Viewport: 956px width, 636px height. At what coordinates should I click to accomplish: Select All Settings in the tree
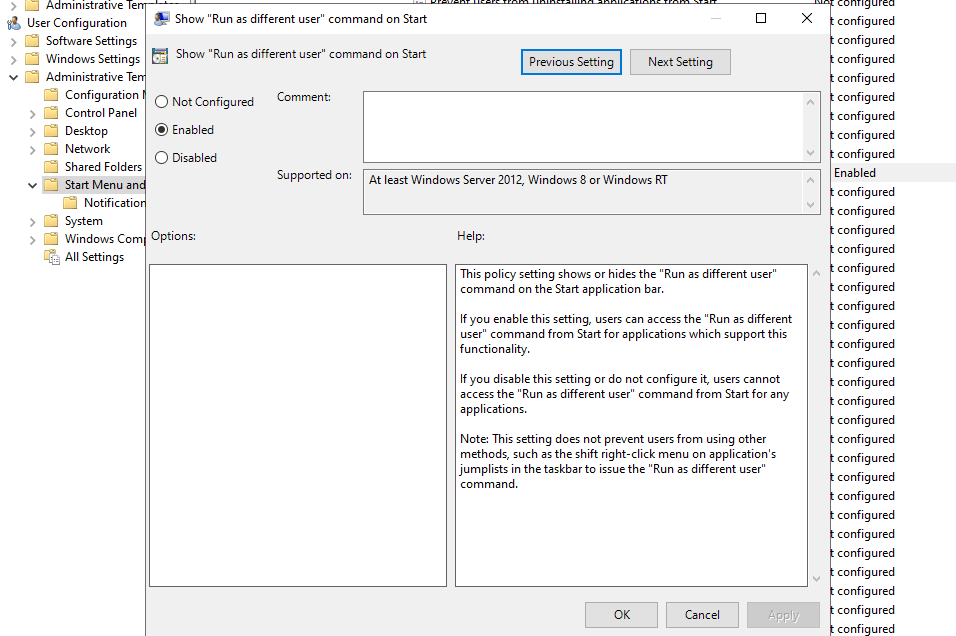95,257
